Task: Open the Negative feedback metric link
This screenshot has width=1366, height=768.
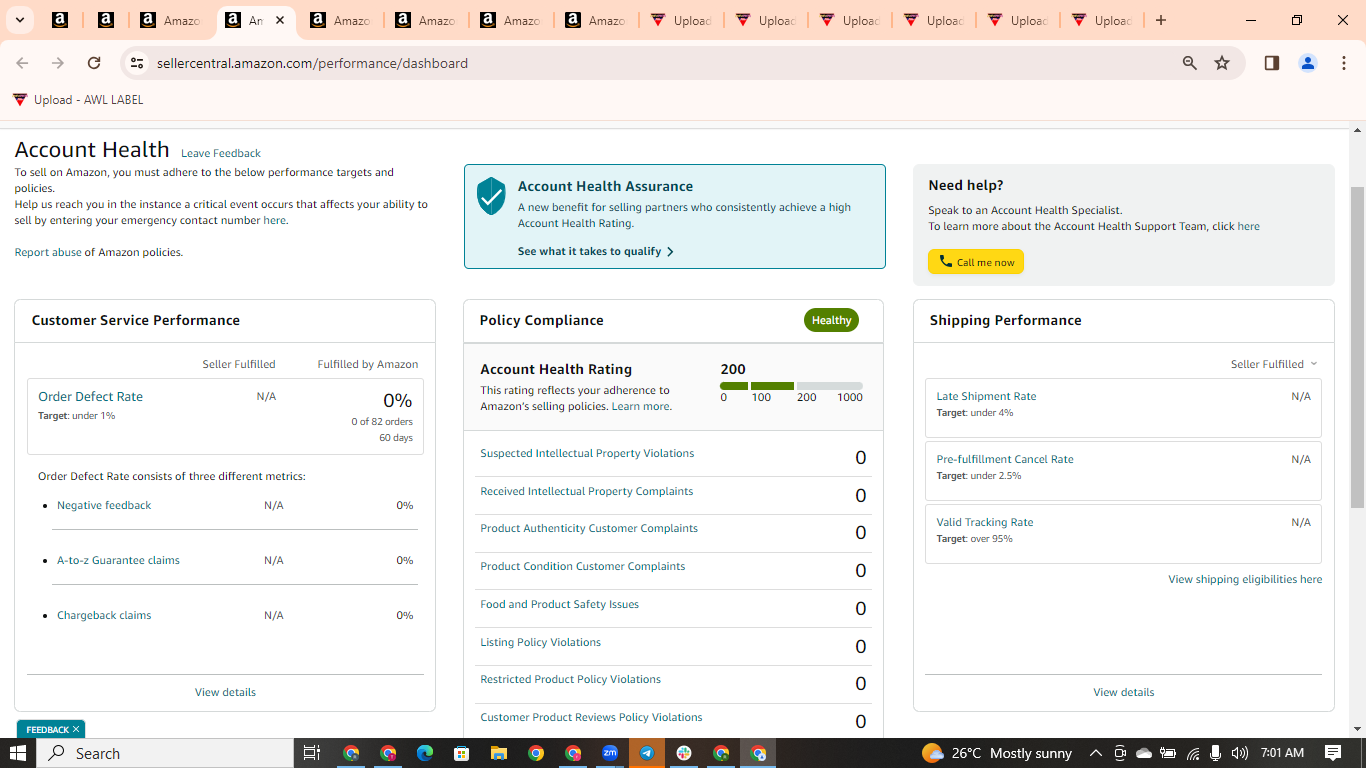Action: [x=104, y=505]
